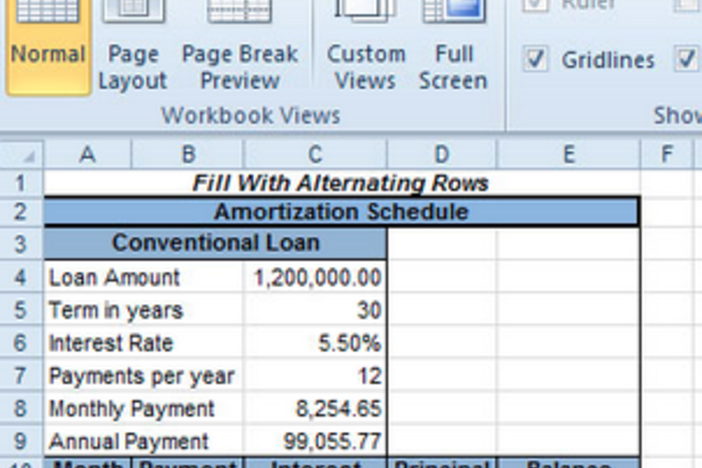This screenshot has height=468, width=702.
Task: Select row 8 header
Action: [21, 408]
